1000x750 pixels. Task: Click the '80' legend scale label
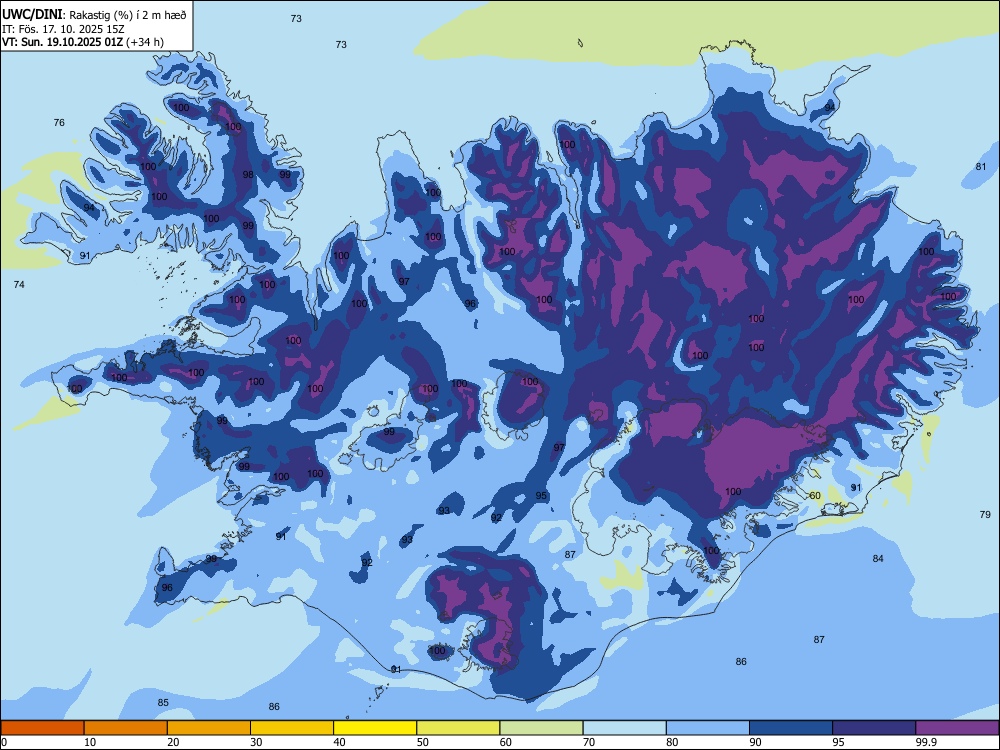point(672,742)
